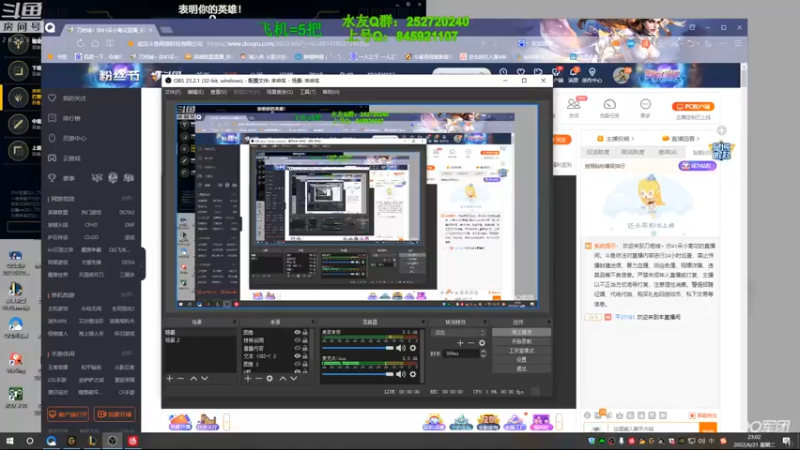Add a new scene in OBS scenes panel
Image resolution: width=800 pixels, height=450 pixels.
169,379
